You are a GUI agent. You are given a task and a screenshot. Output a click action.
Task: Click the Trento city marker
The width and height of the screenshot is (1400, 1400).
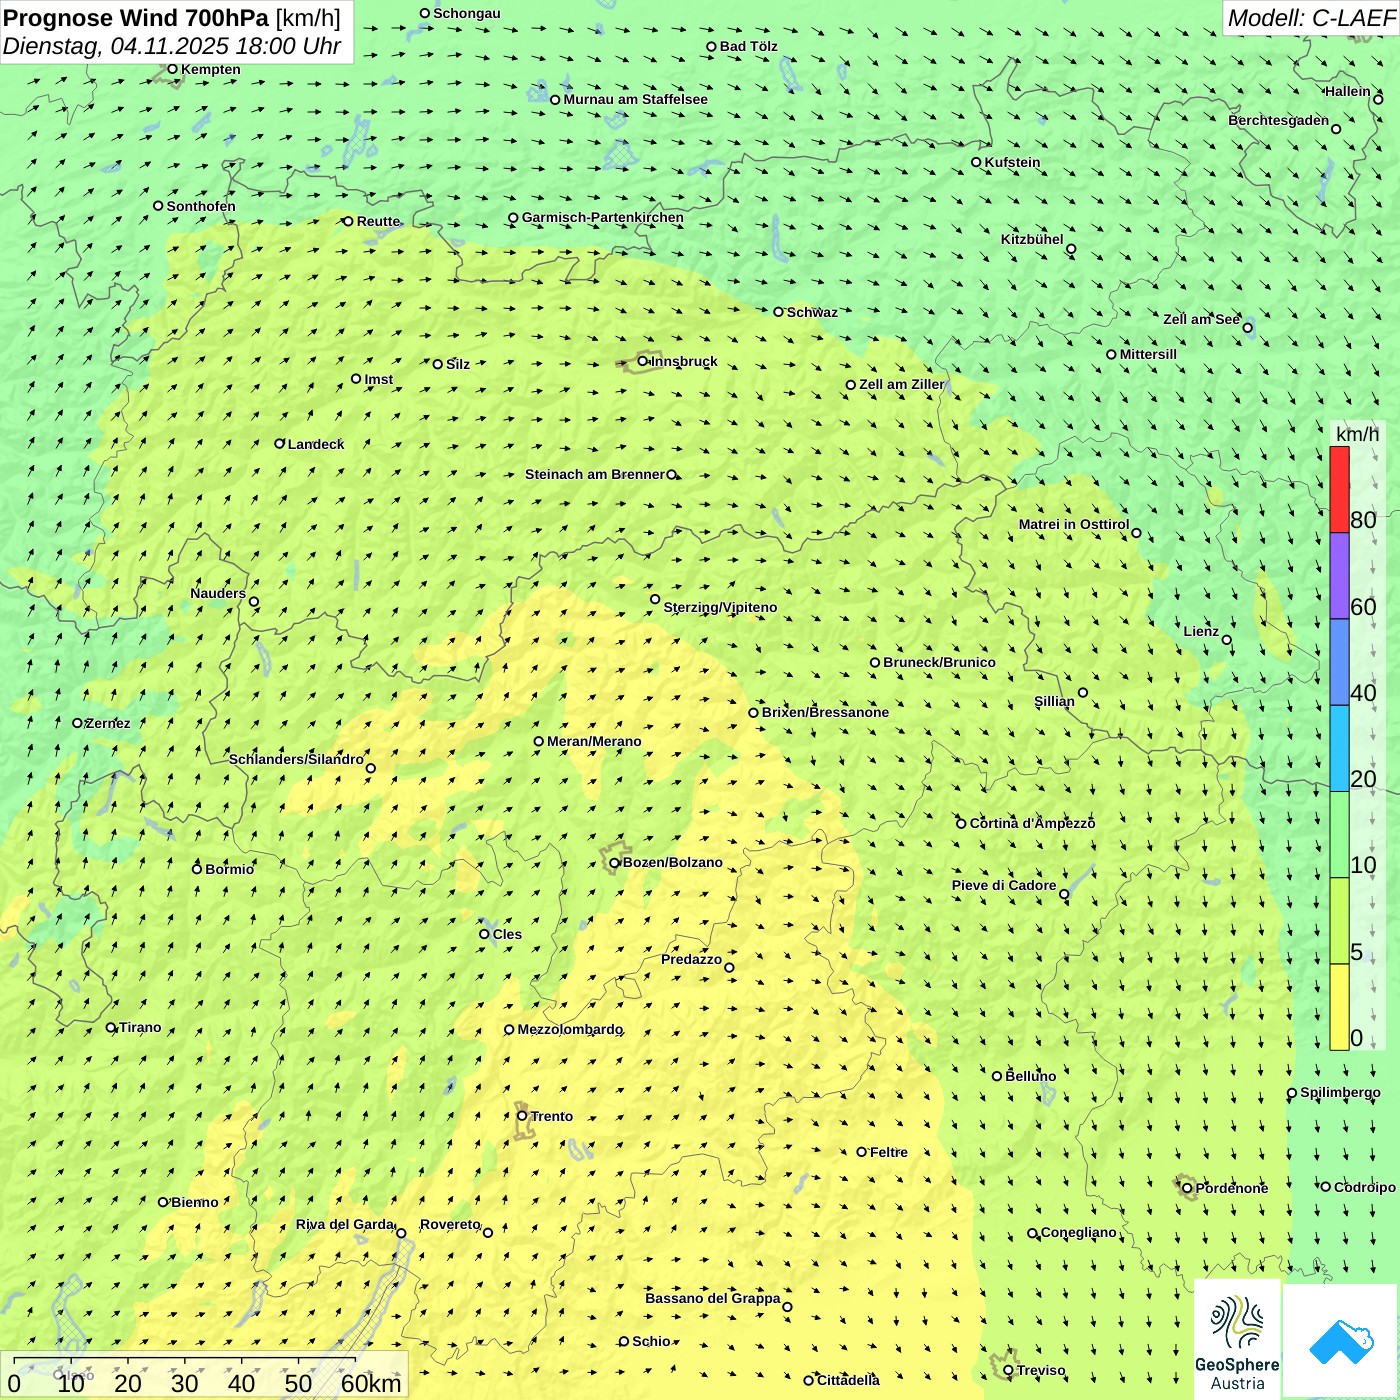pos(522,1116)
